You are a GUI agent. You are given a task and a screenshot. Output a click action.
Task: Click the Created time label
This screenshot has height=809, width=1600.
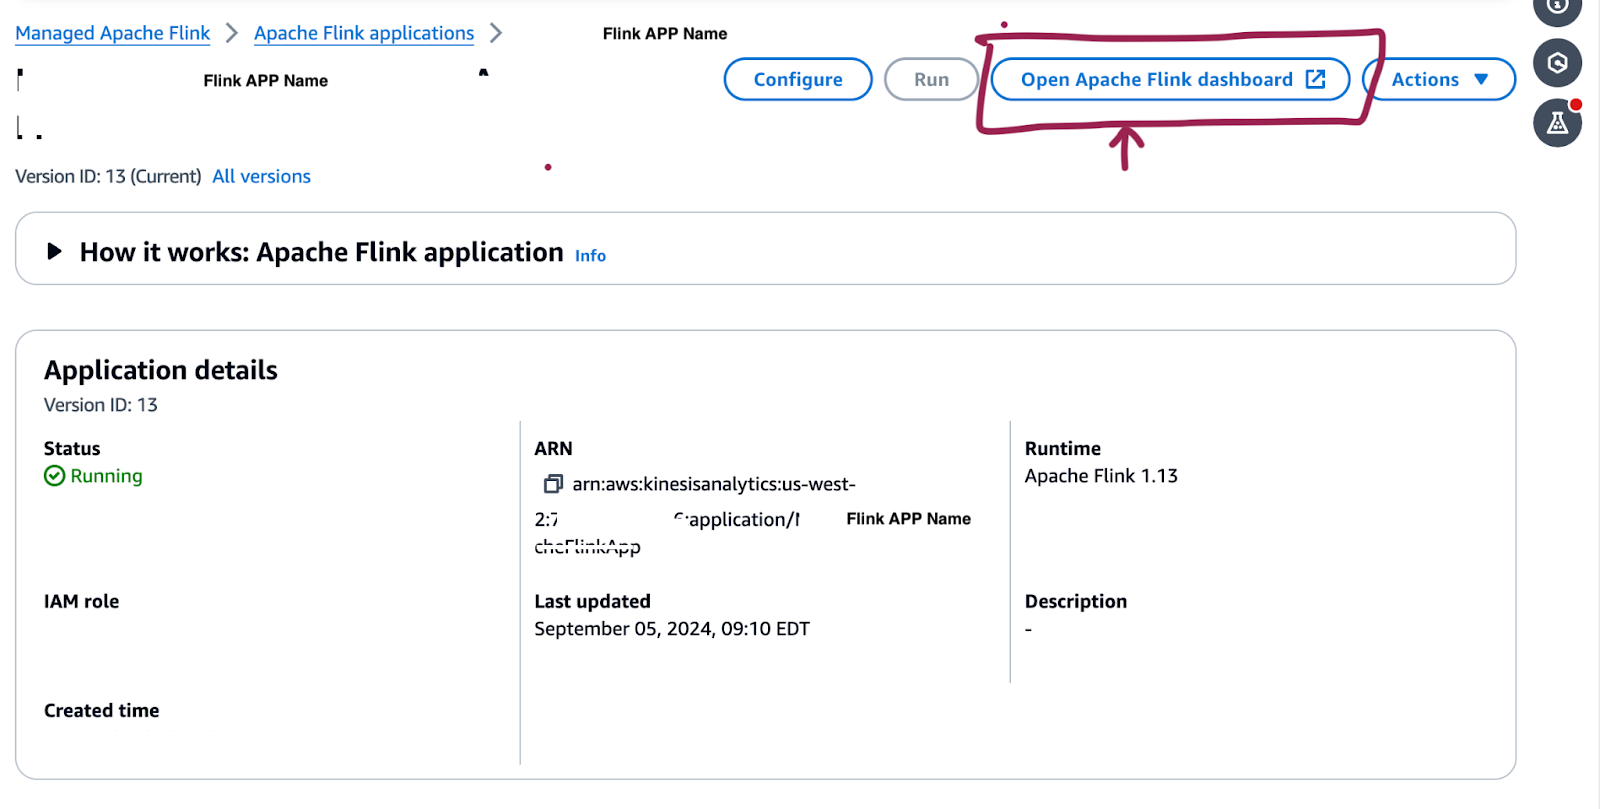[x=101, y=710]
